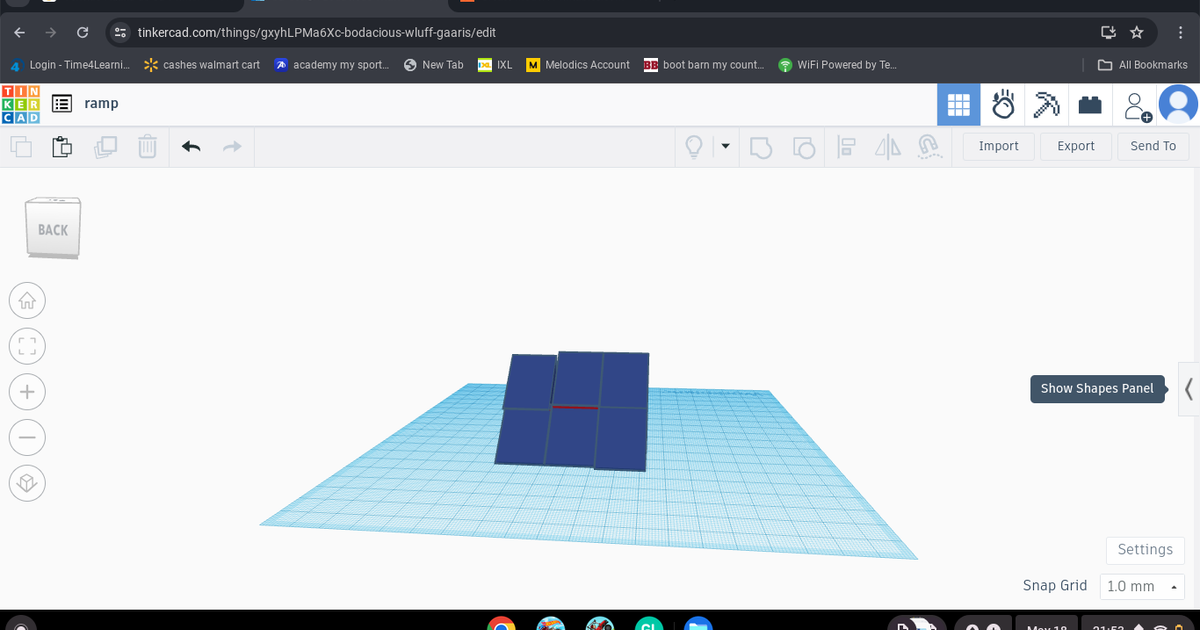Image resolution: width=1200 pixels, height=630 pixels.
Task: Select the Flip (mirror) tool
Action: click(886, 146)
